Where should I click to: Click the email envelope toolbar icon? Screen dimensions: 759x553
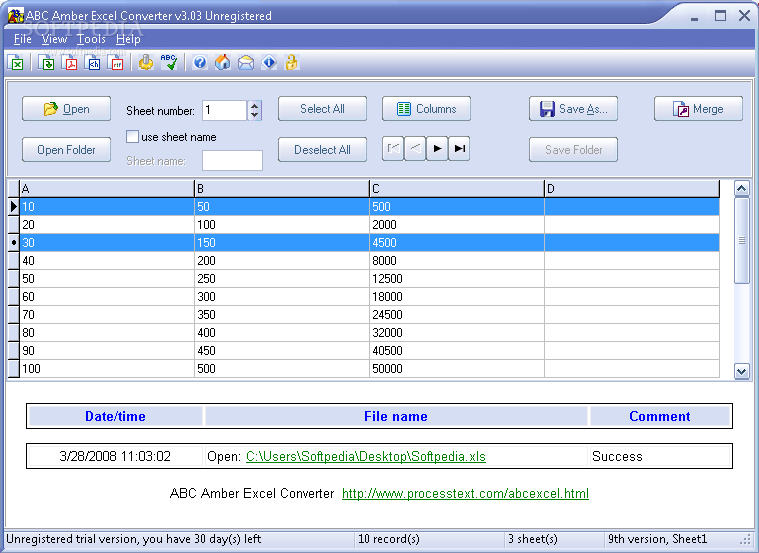(x=246, y=62)
